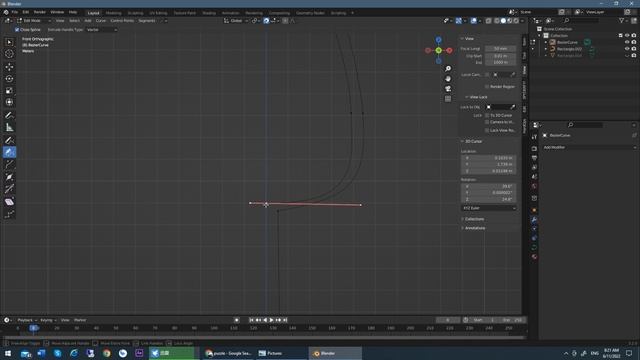The height and width of the screenshot is (360, 640).
Task: Expand the BezierCurve outliner item
Action: (x=546, y=42)
